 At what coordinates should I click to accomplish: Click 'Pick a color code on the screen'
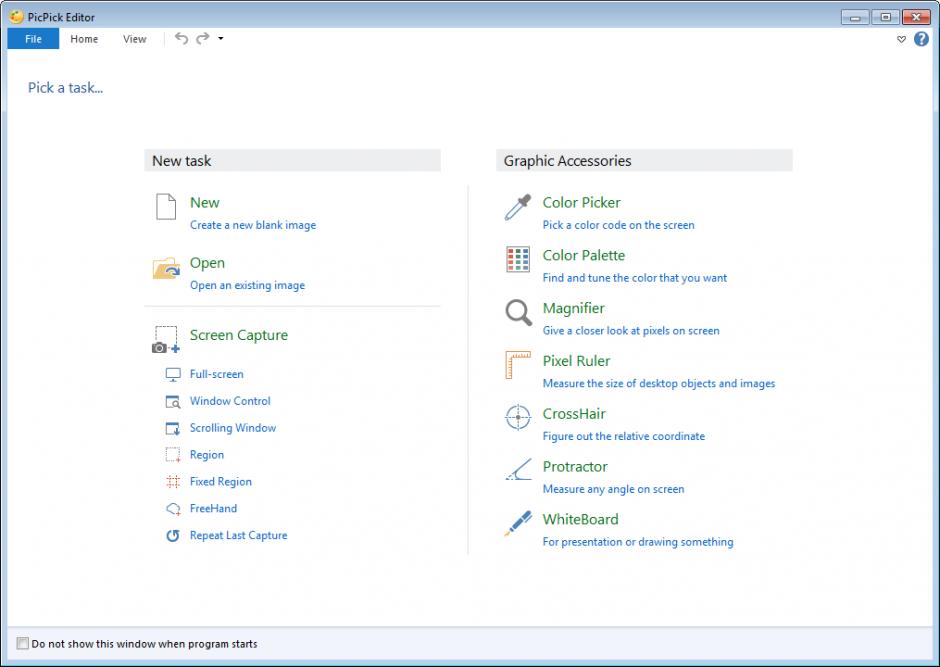pyautogui.click(x=619, y=225)
